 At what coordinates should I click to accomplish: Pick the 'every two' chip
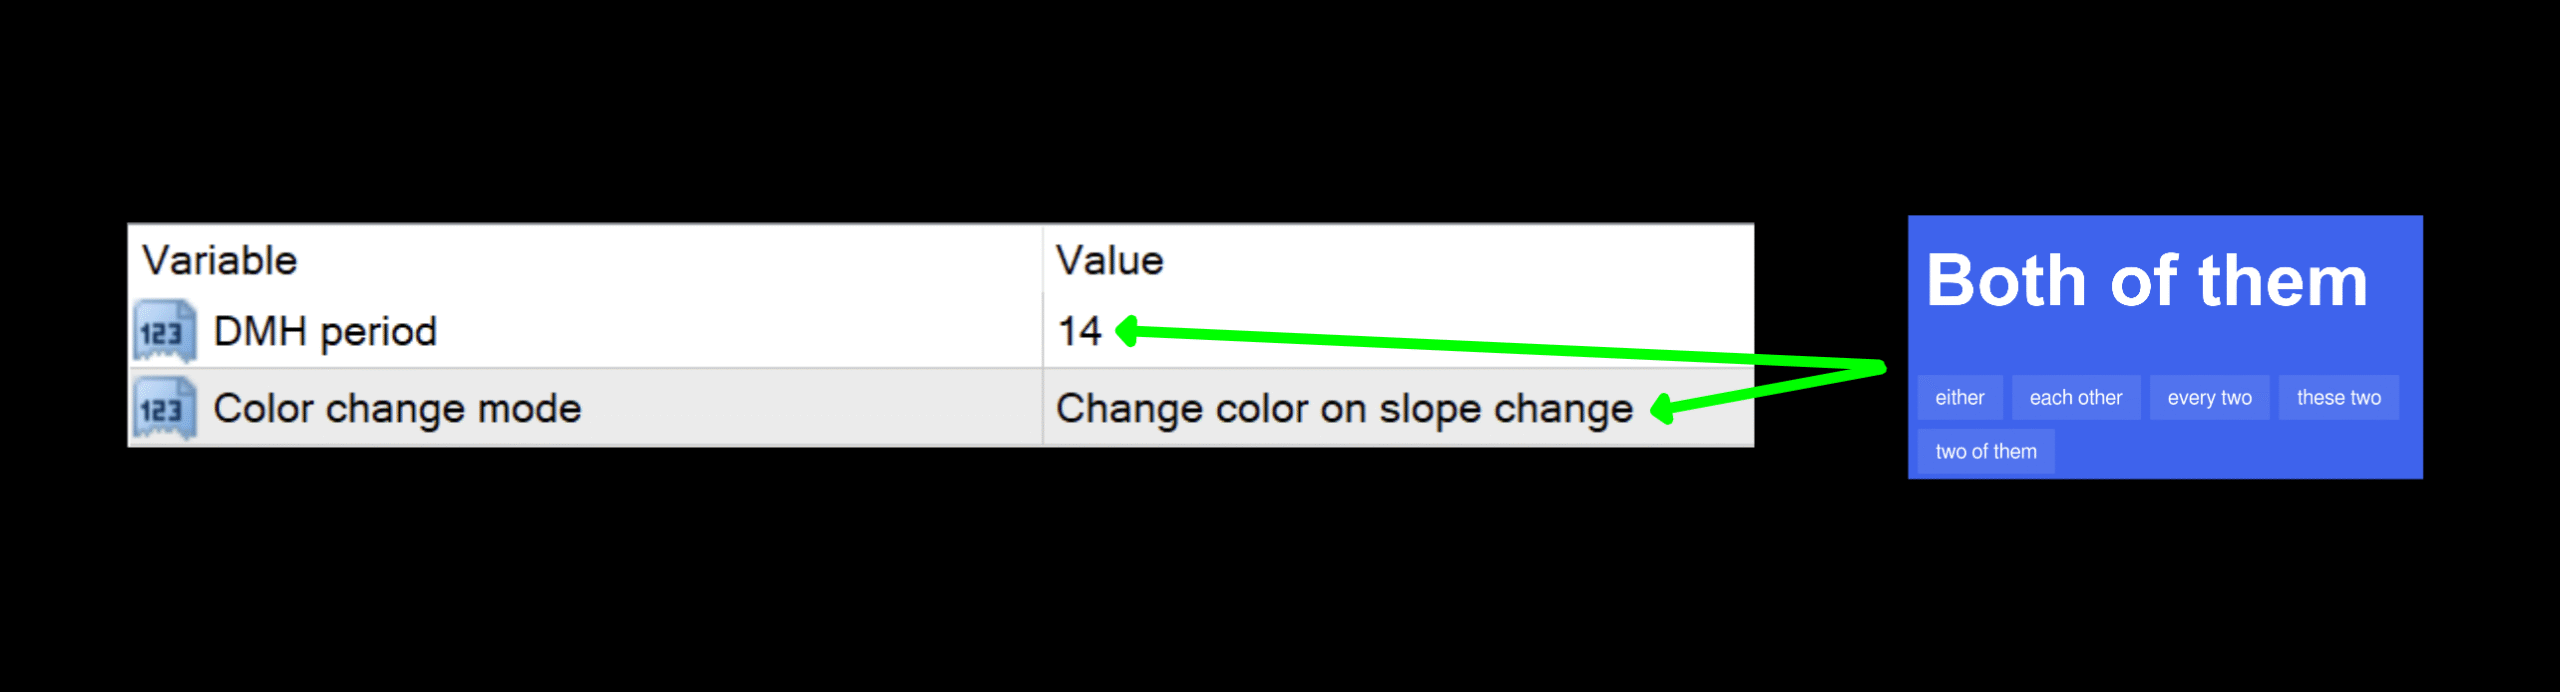click(x=2209, y=398)
